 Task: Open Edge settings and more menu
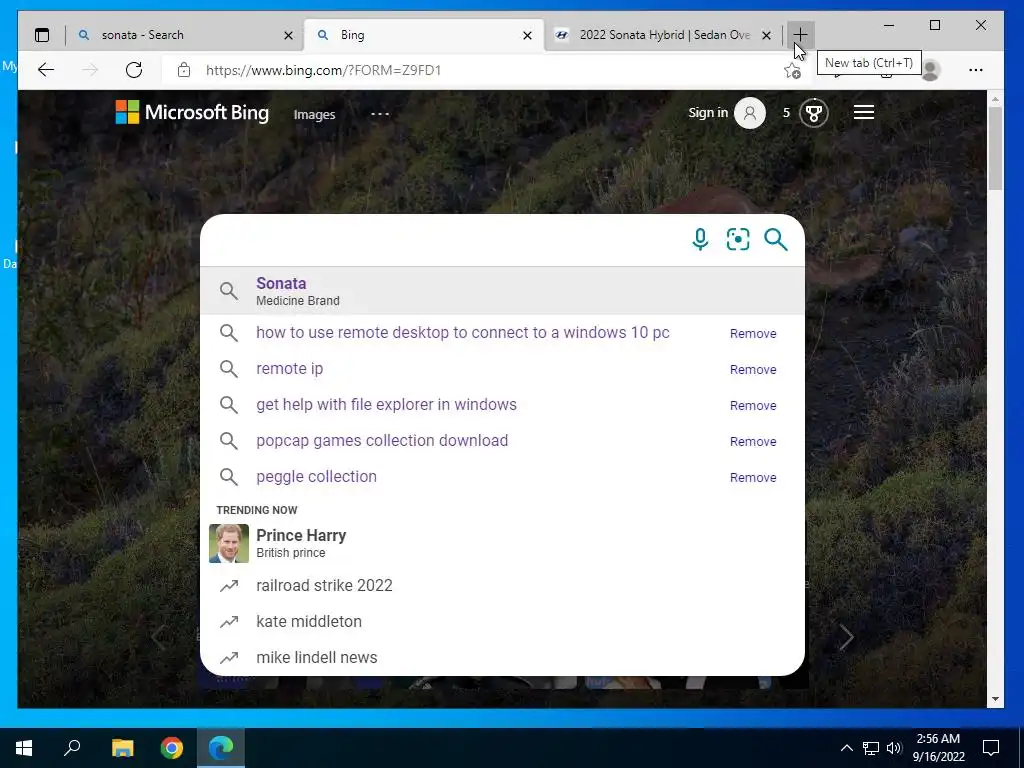pos(976,70)
